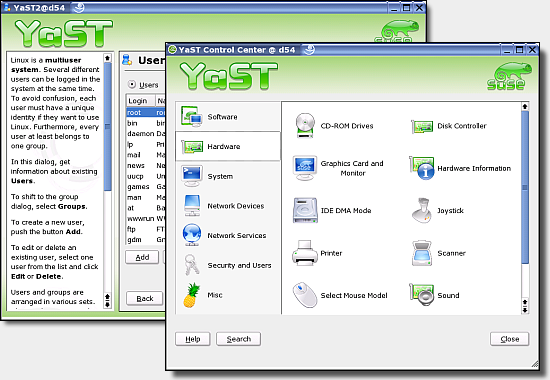Open the Printer icon

305,253
